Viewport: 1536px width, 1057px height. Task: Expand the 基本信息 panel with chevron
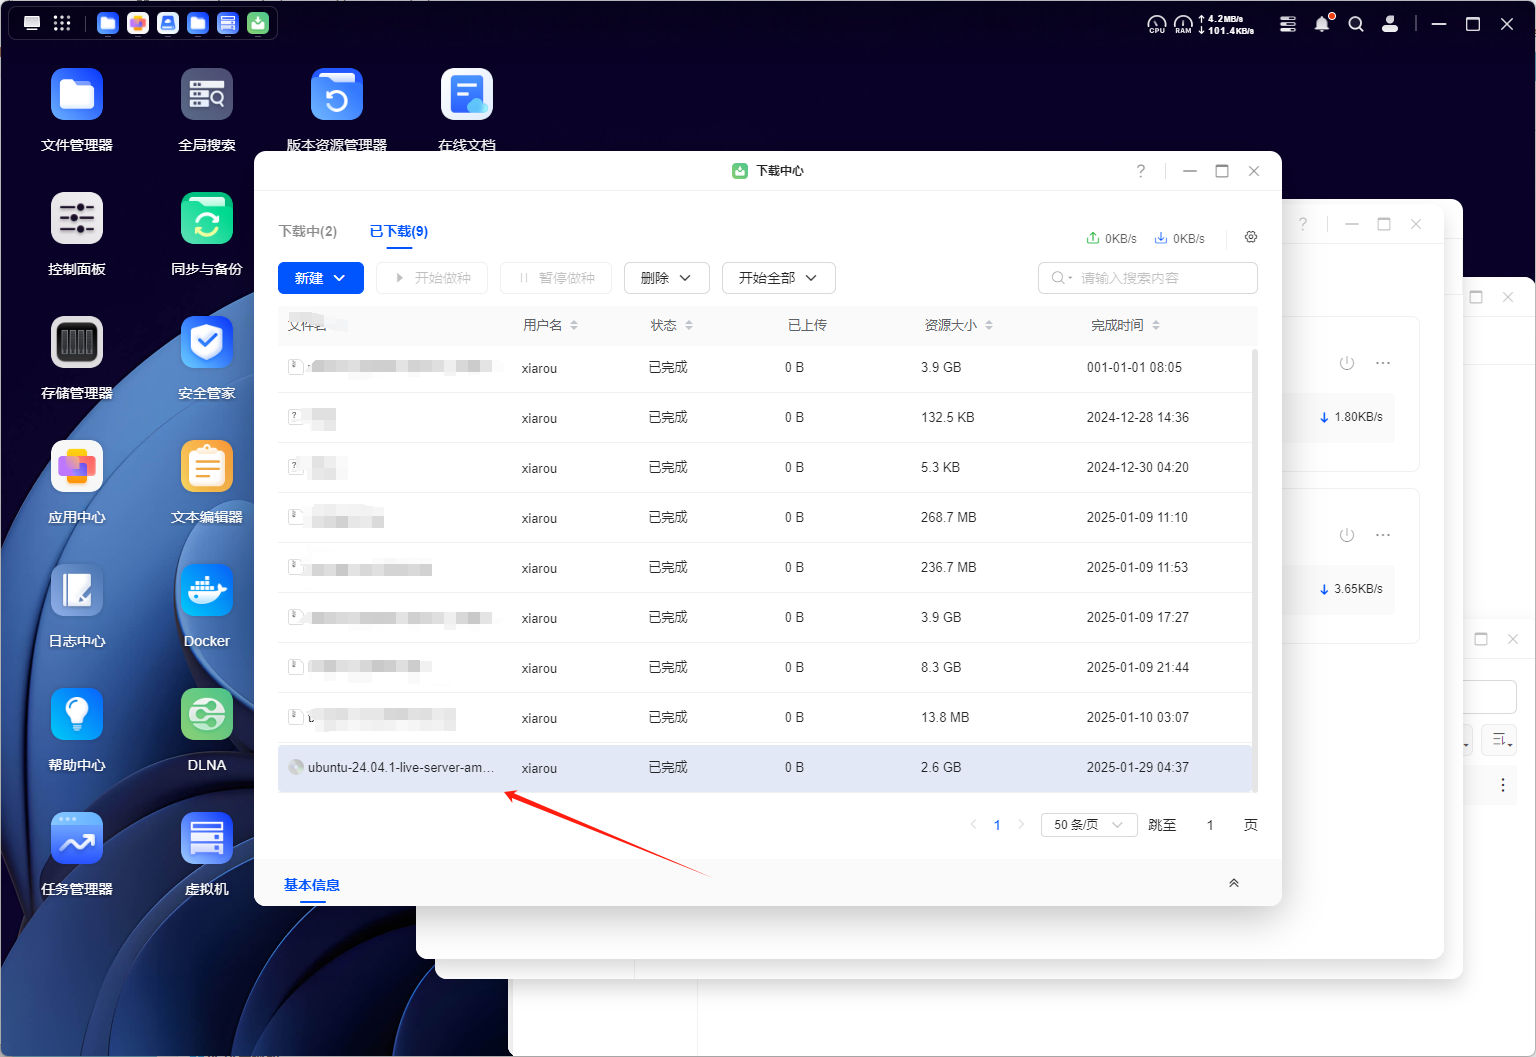tap(1234, 883)
